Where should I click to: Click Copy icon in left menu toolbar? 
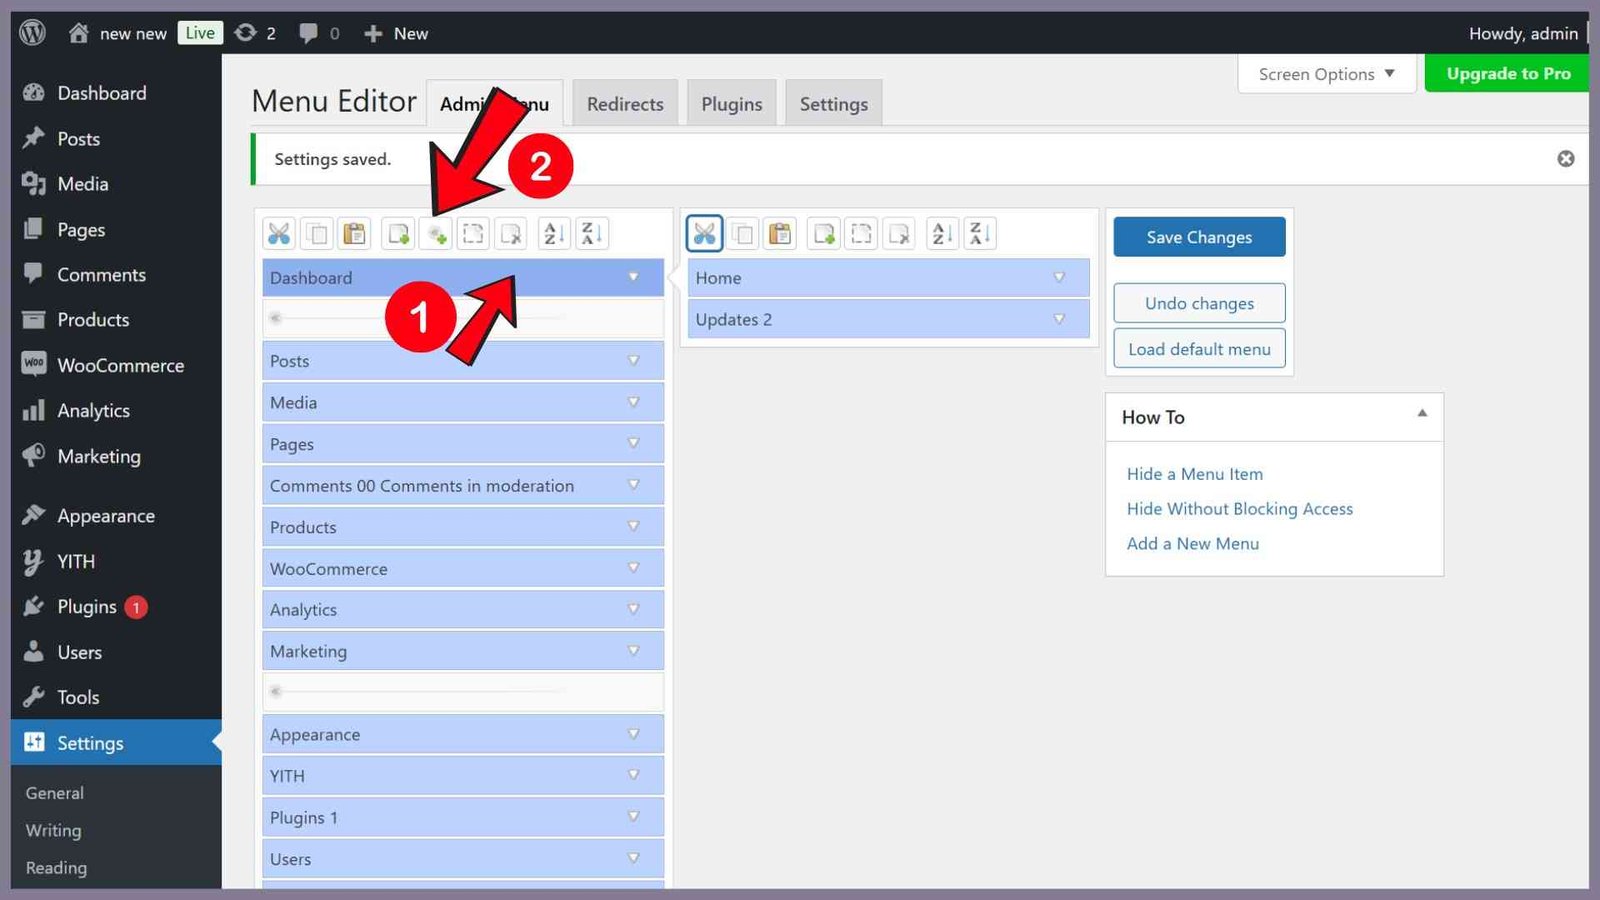point(317,234)
